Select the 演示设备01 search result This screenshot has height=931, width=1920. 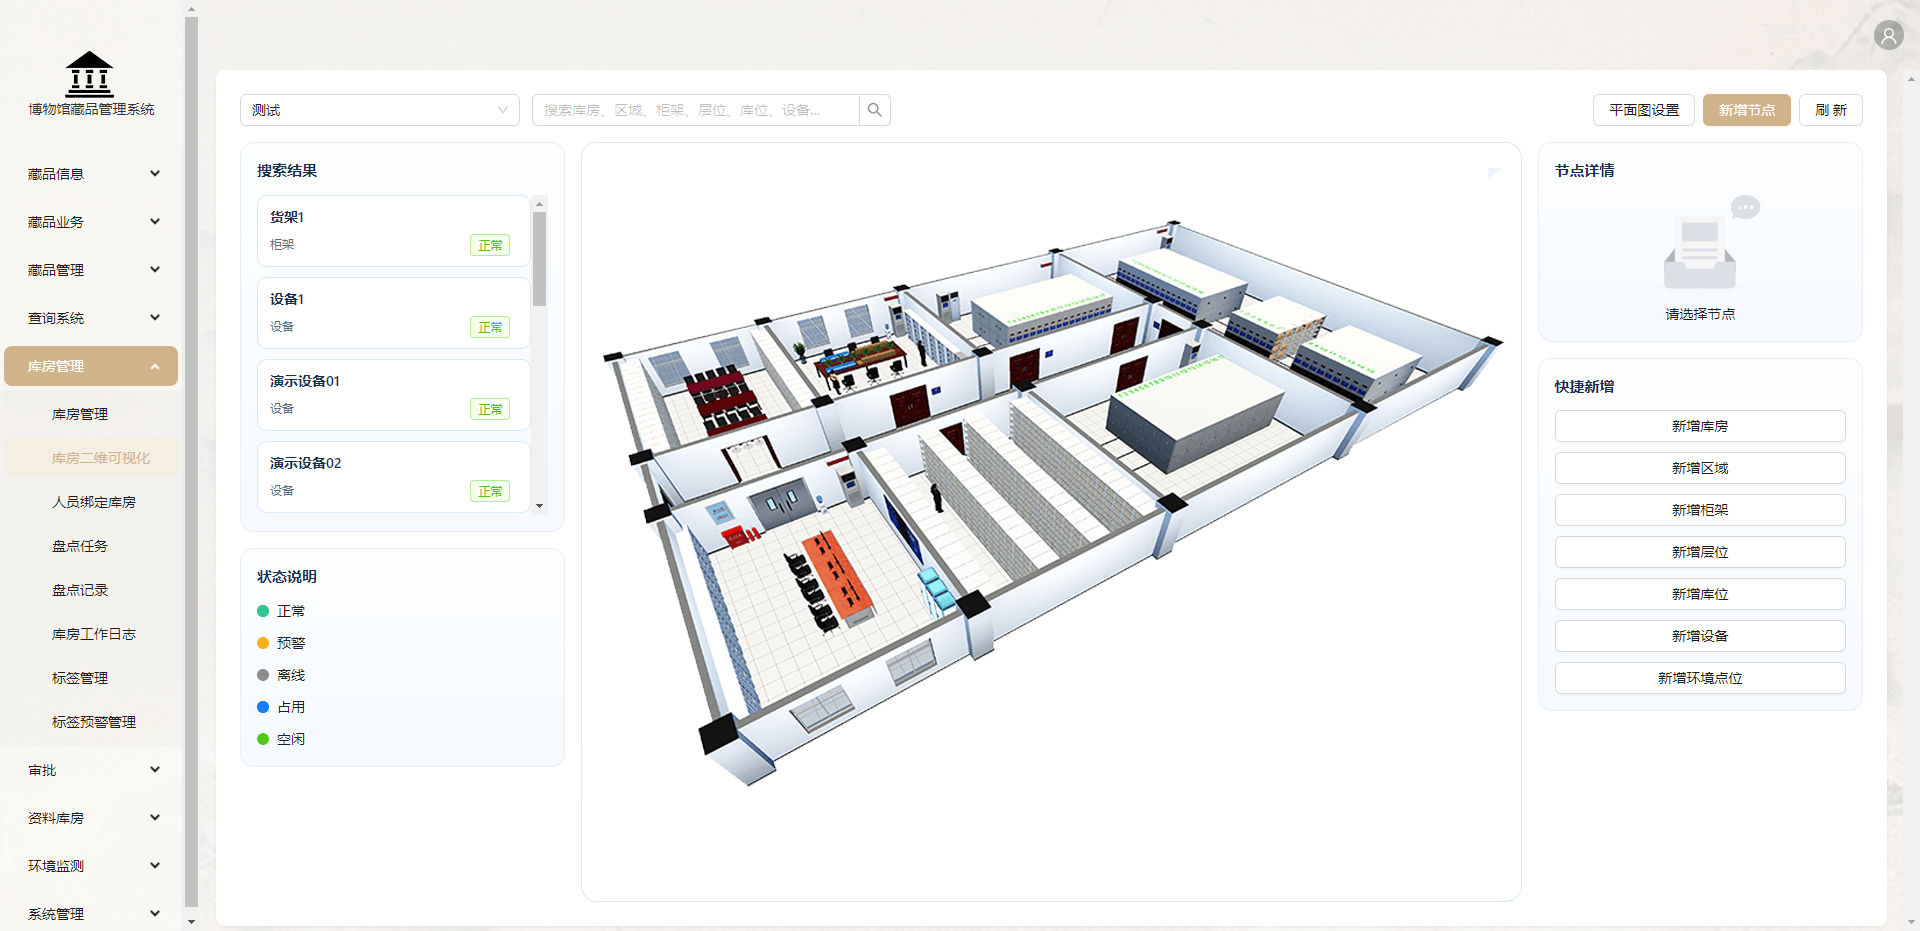coord(393,395)
